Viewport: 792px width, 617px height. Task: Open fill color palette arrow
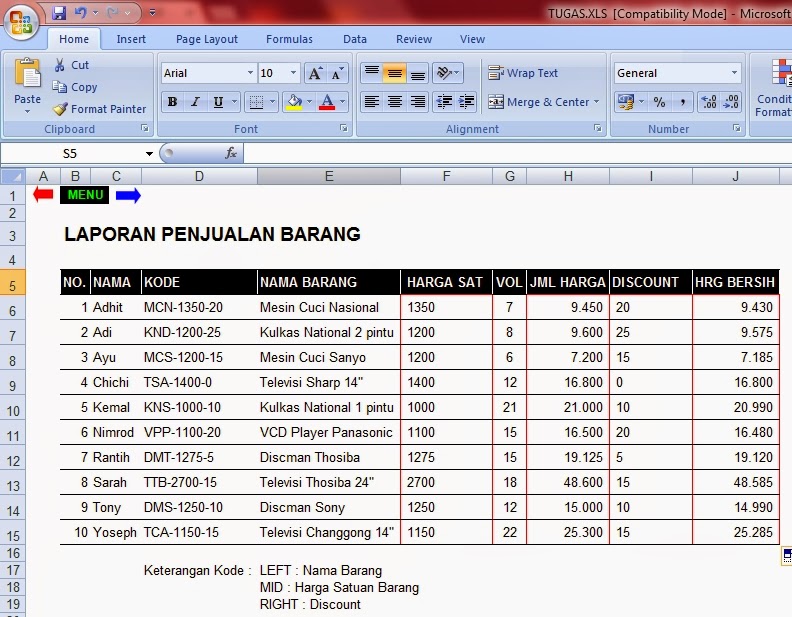tap(310, 102)
